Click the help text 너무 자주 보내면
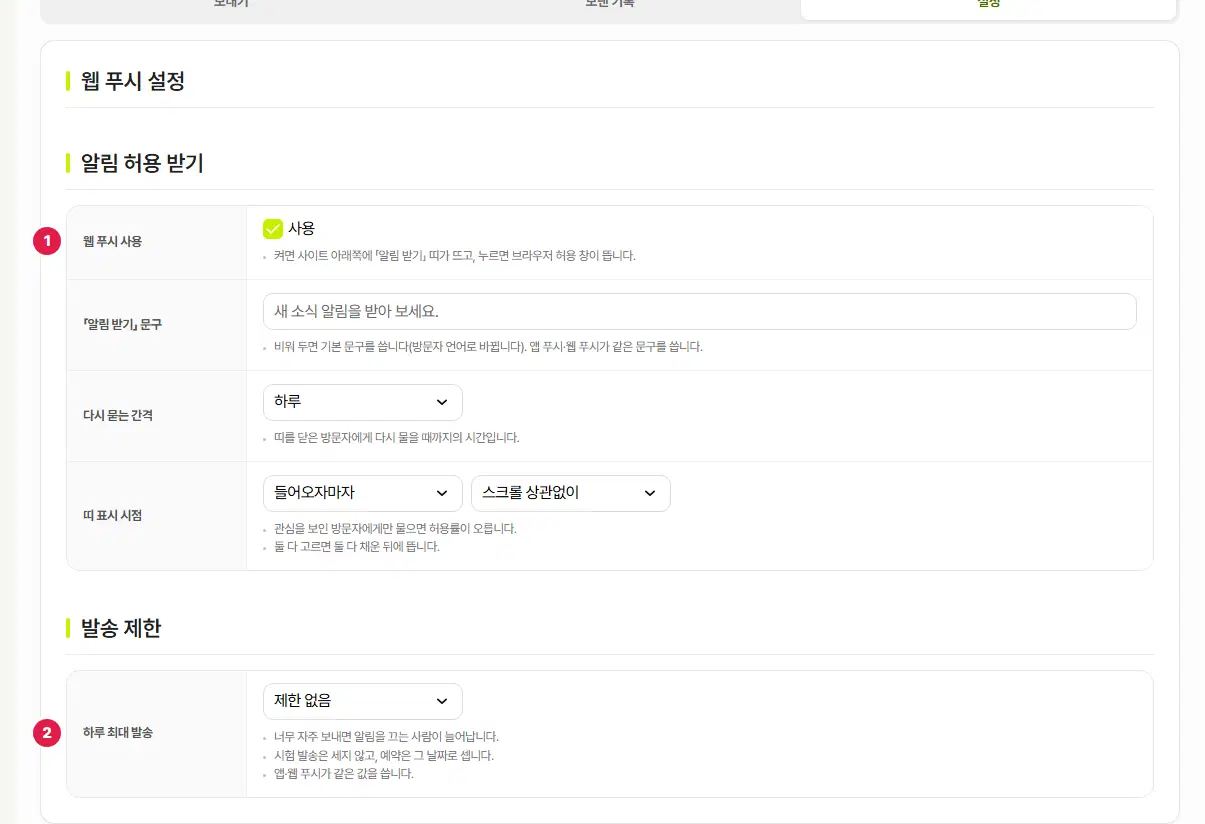The height and width of the screenshot is (824, 1205). coord(386,737)
